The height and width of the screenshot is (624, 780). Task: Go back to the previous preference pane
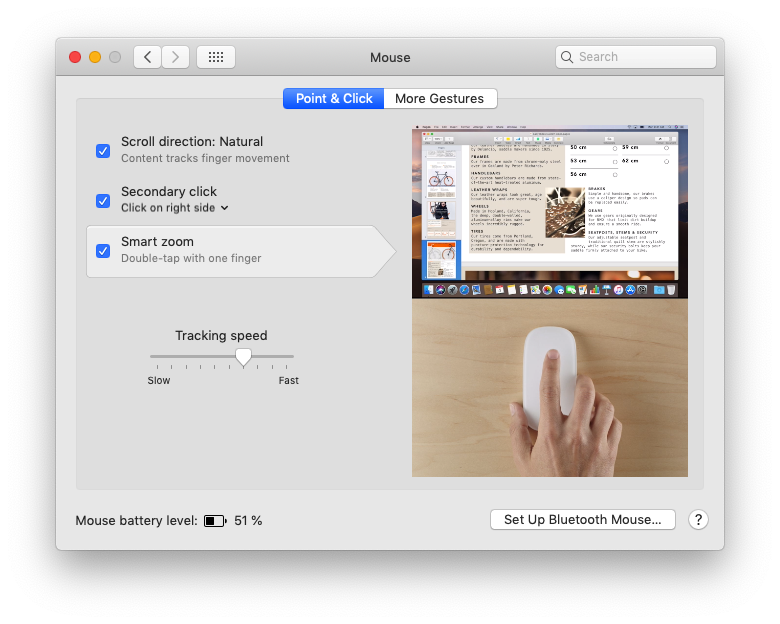click(148, 57)
